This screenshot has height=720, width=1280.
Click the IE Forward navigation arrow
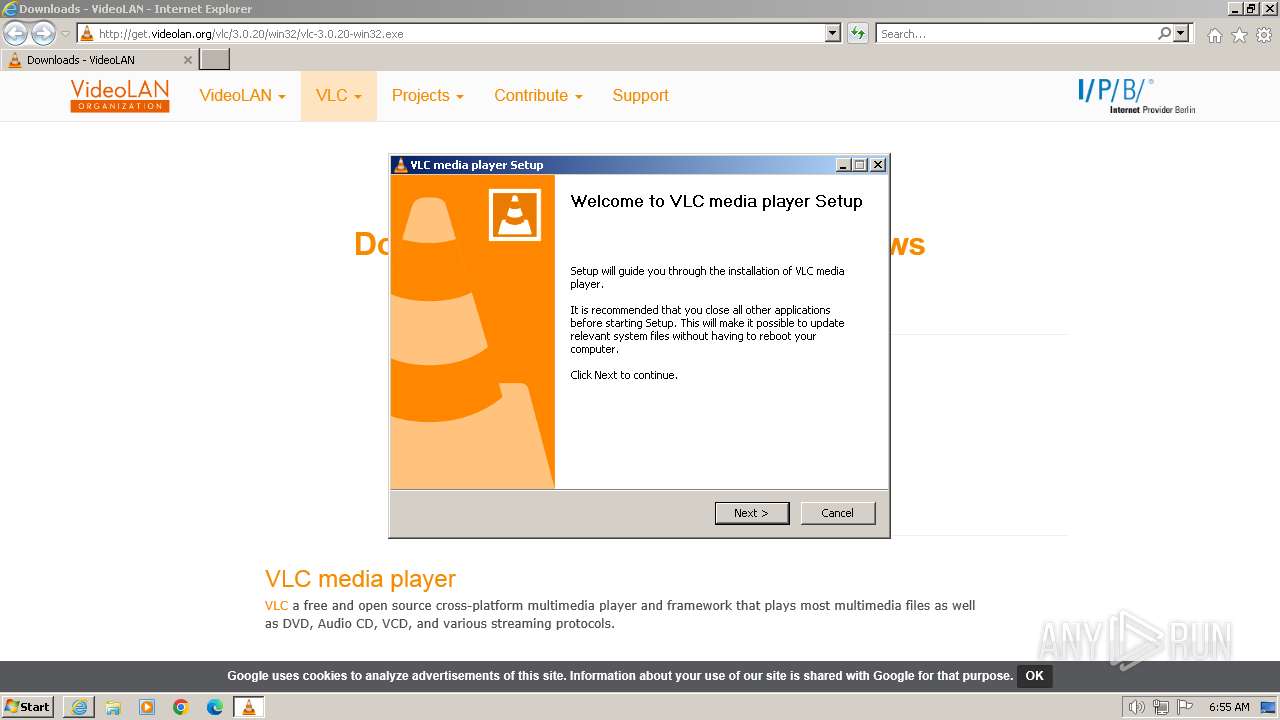(x=43, y=33)
